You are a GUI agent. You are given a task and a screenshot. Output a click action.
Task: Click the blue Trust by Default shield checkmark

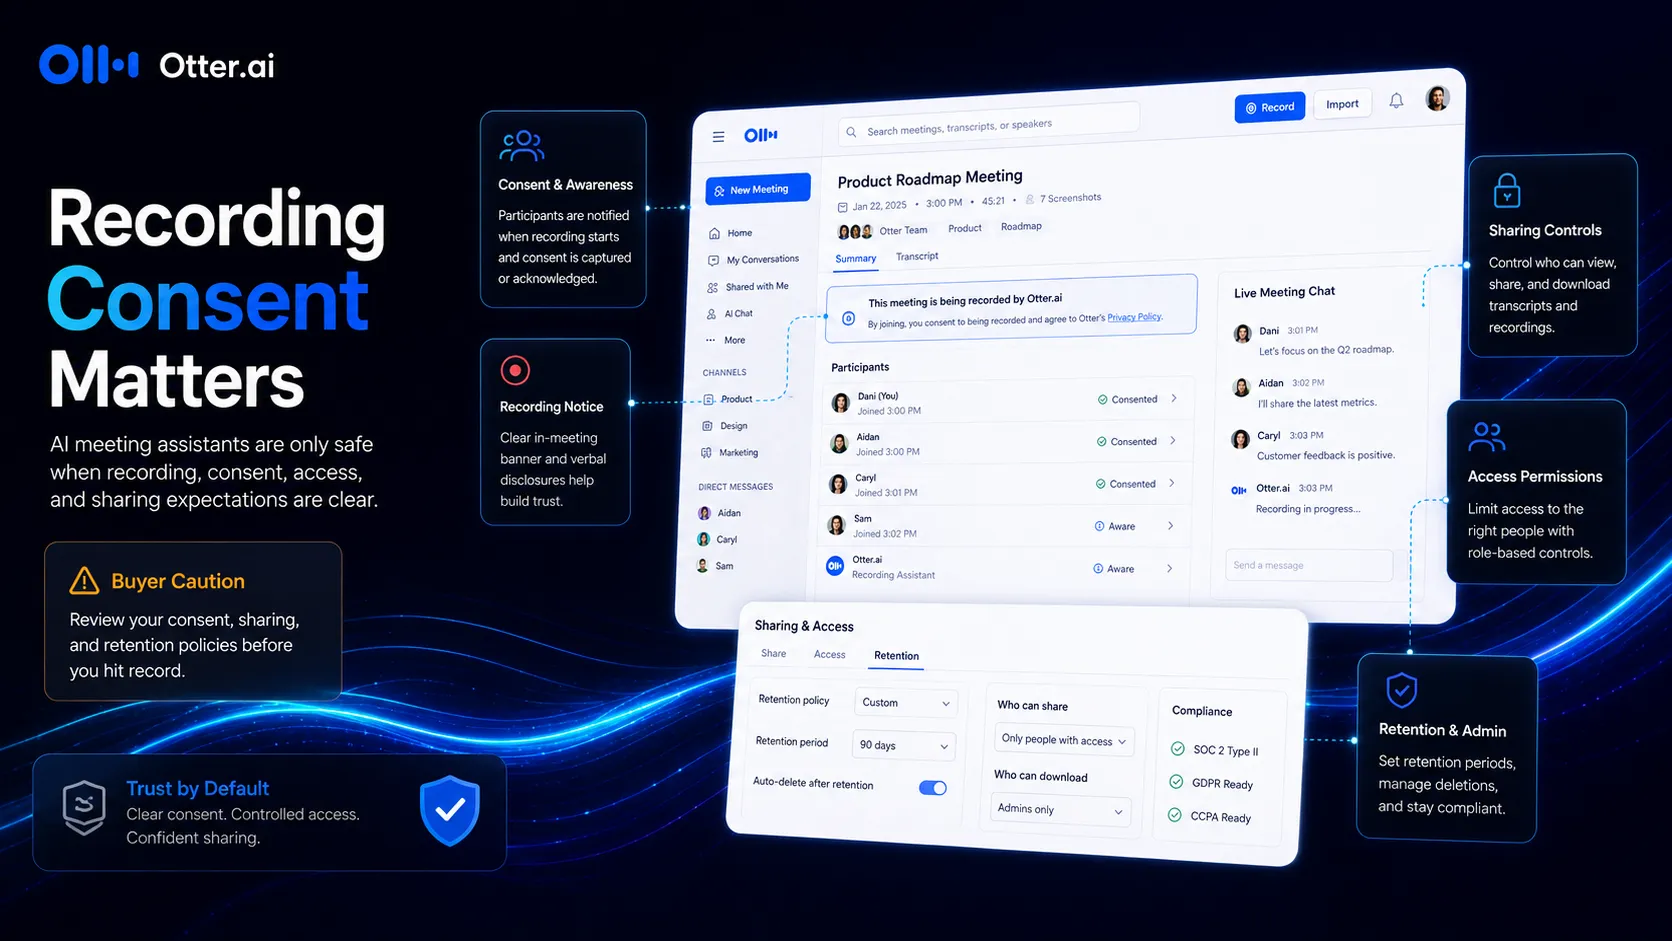pos(450,810)
